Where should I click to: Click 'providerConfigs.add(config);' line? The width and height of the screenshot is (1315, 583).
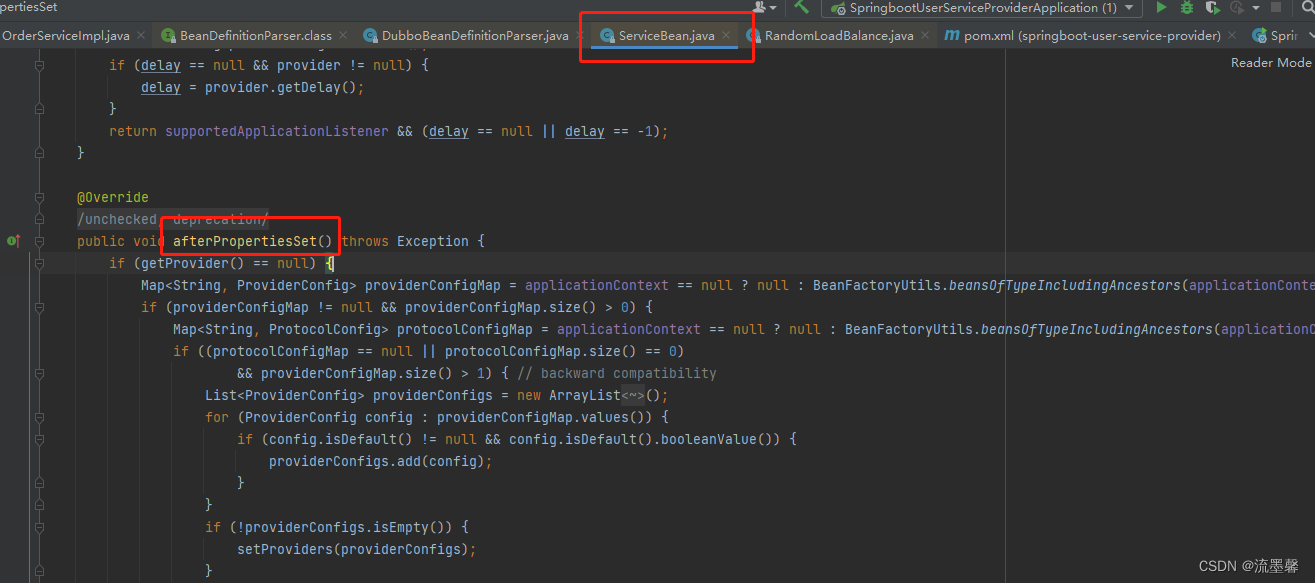coord(381,461)
